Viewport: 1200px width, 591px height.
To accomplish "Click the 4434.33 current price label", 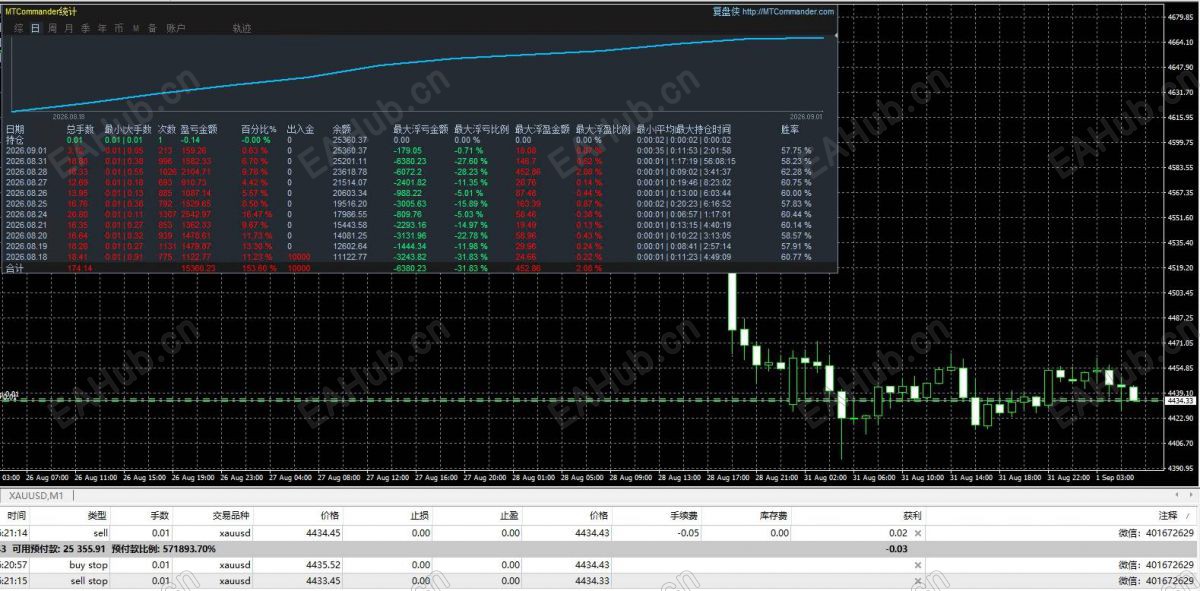I will [1181, 401].
